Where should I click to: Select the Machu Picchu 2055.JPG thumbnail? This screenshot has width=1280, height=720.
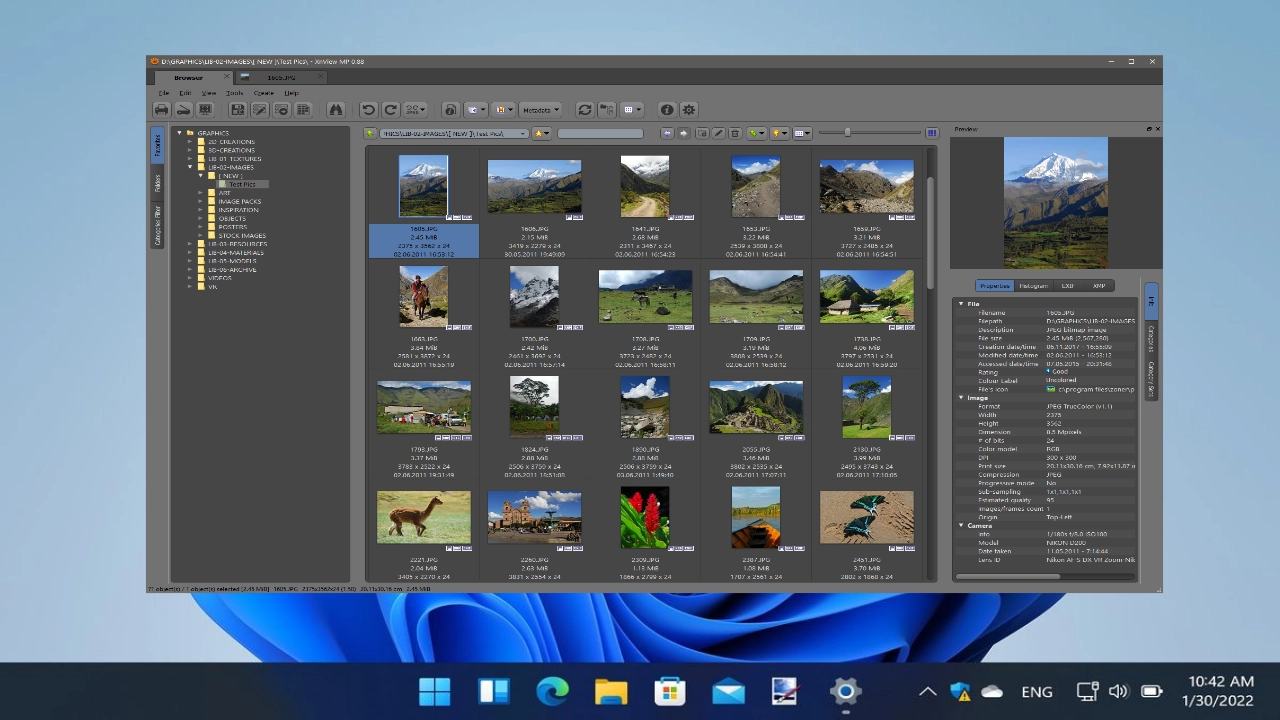[756, 408]
